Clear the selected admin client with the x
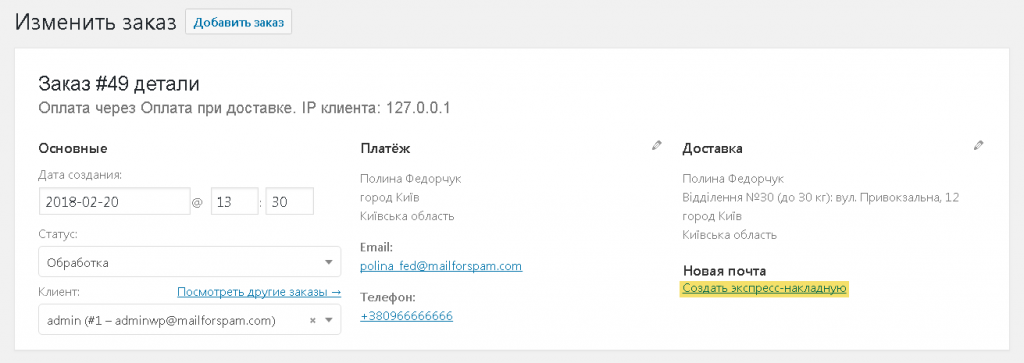The width and height of the screenshot is (1024, 363). click(x=312, y=321)
